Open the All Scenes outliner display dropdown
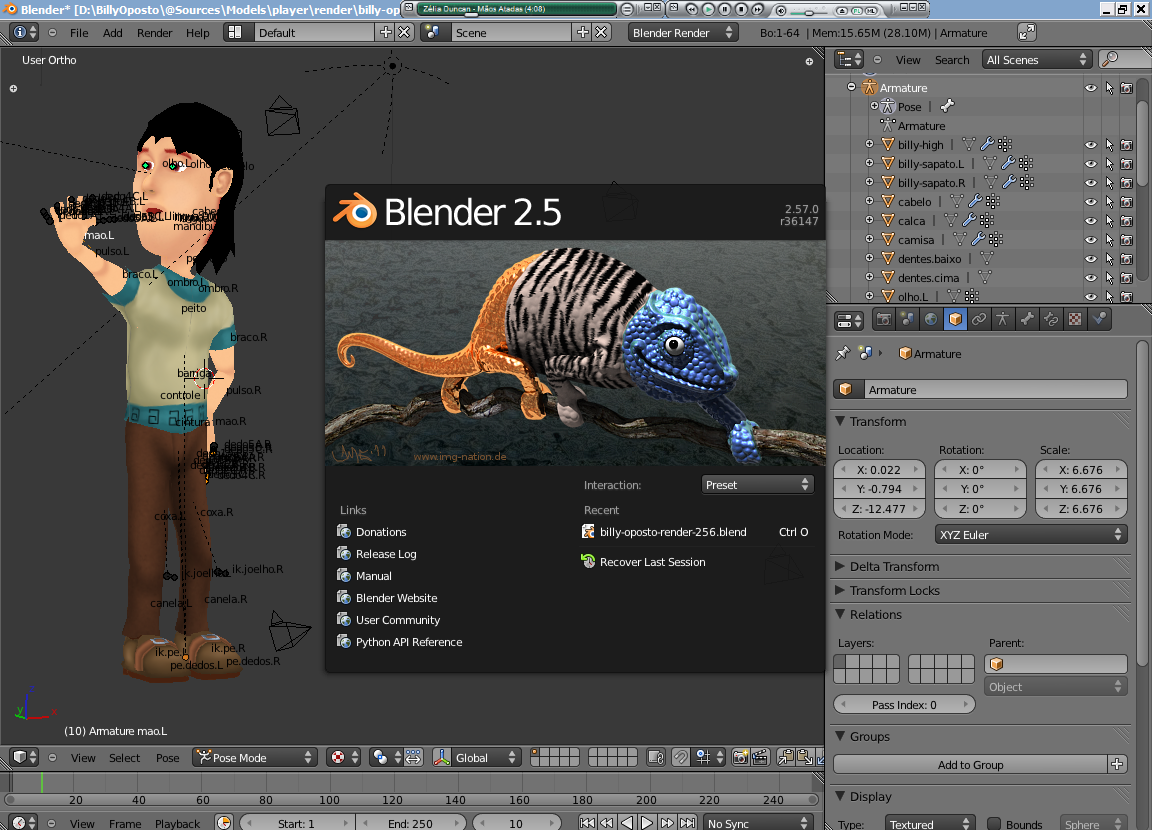1152x830 pixels. [1037, 59]
